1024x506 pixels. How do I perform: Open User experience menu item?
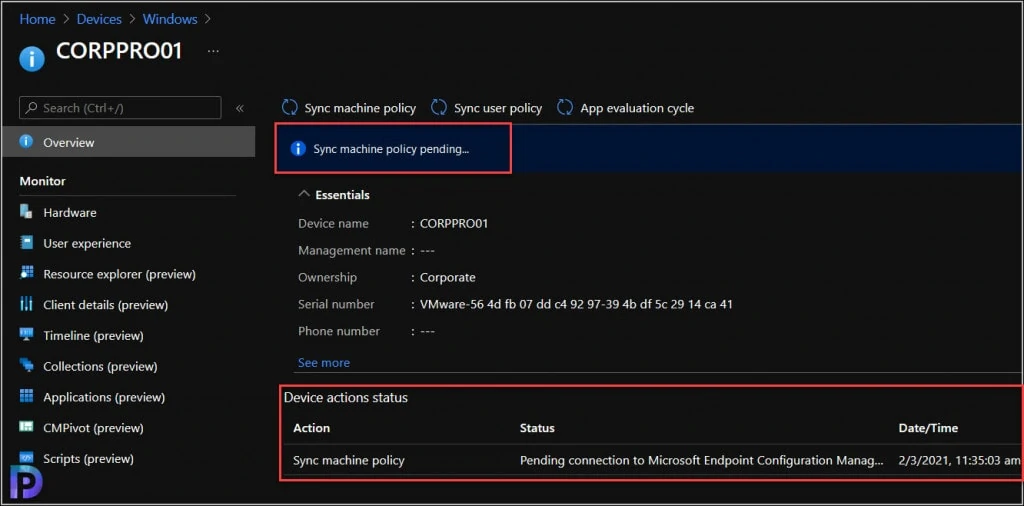87,244
